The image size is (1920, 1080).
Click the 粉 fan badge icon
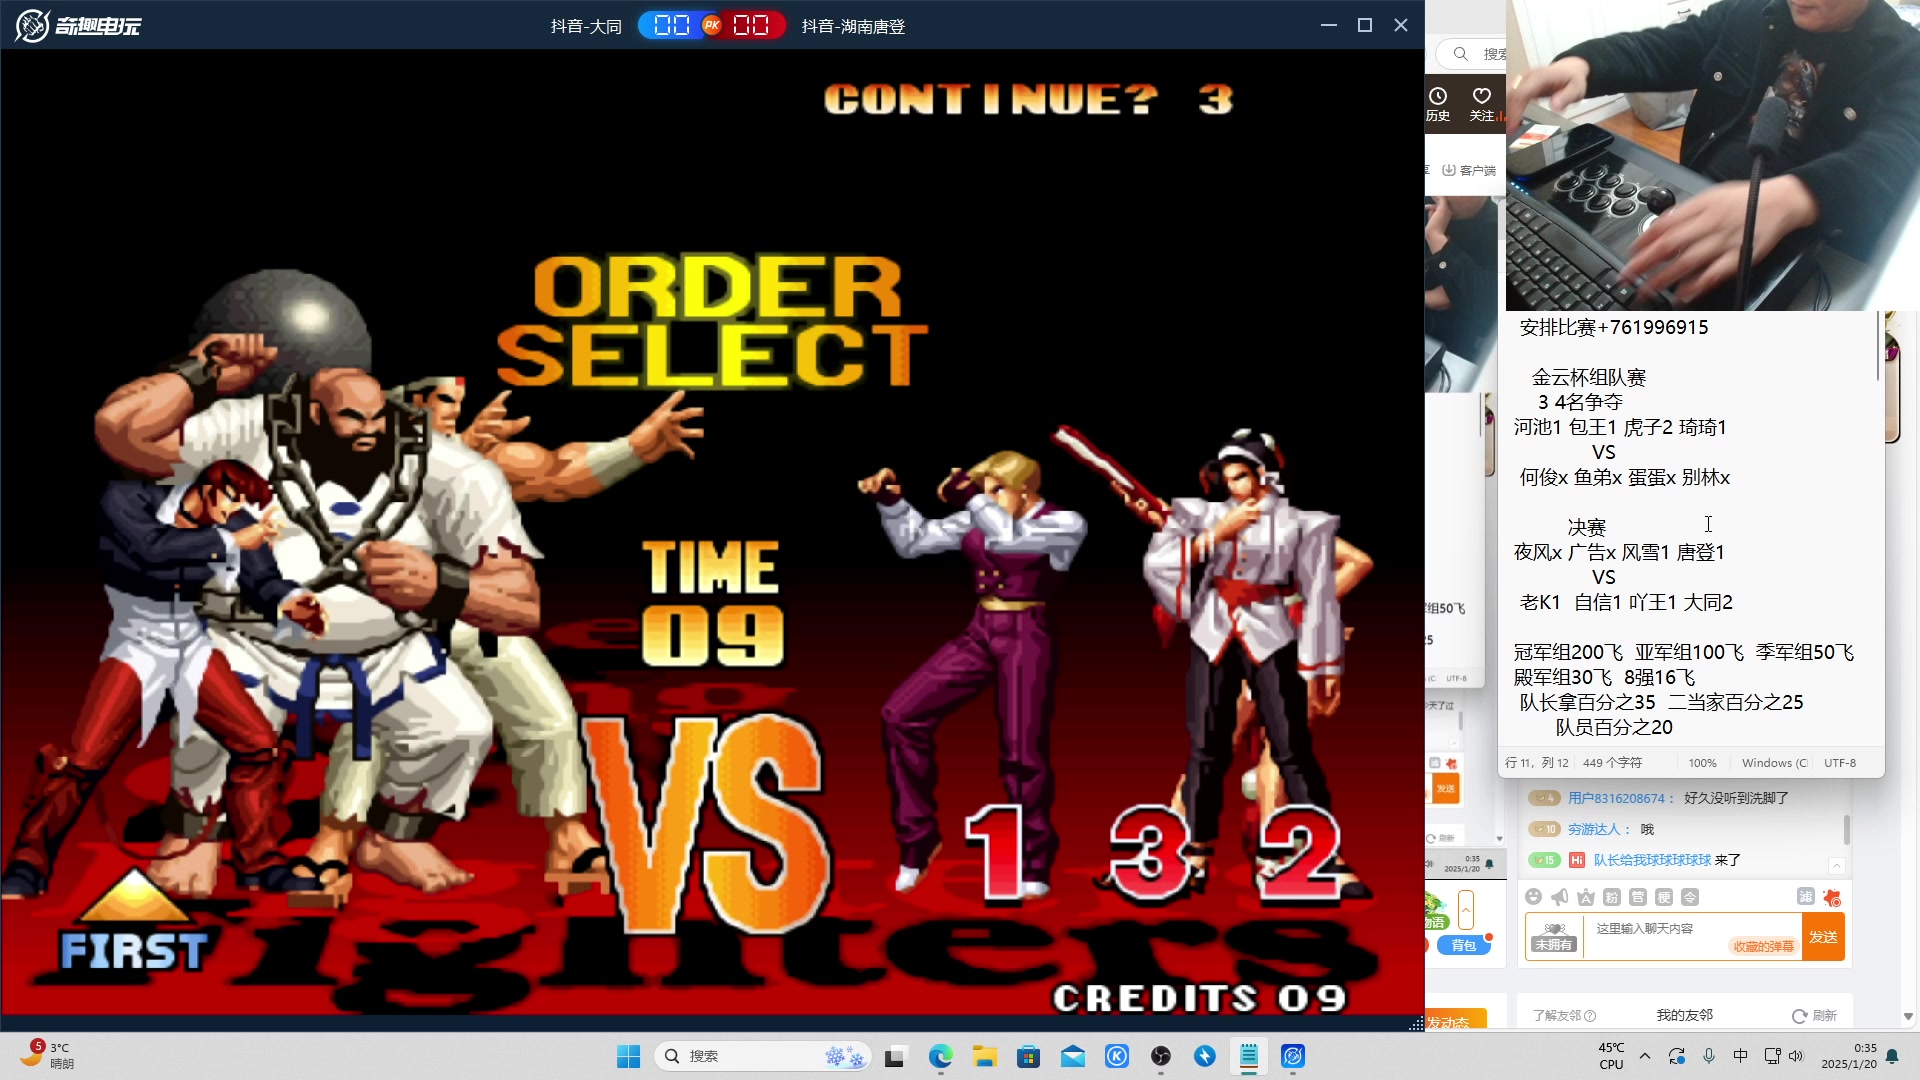pos(1612,897)
